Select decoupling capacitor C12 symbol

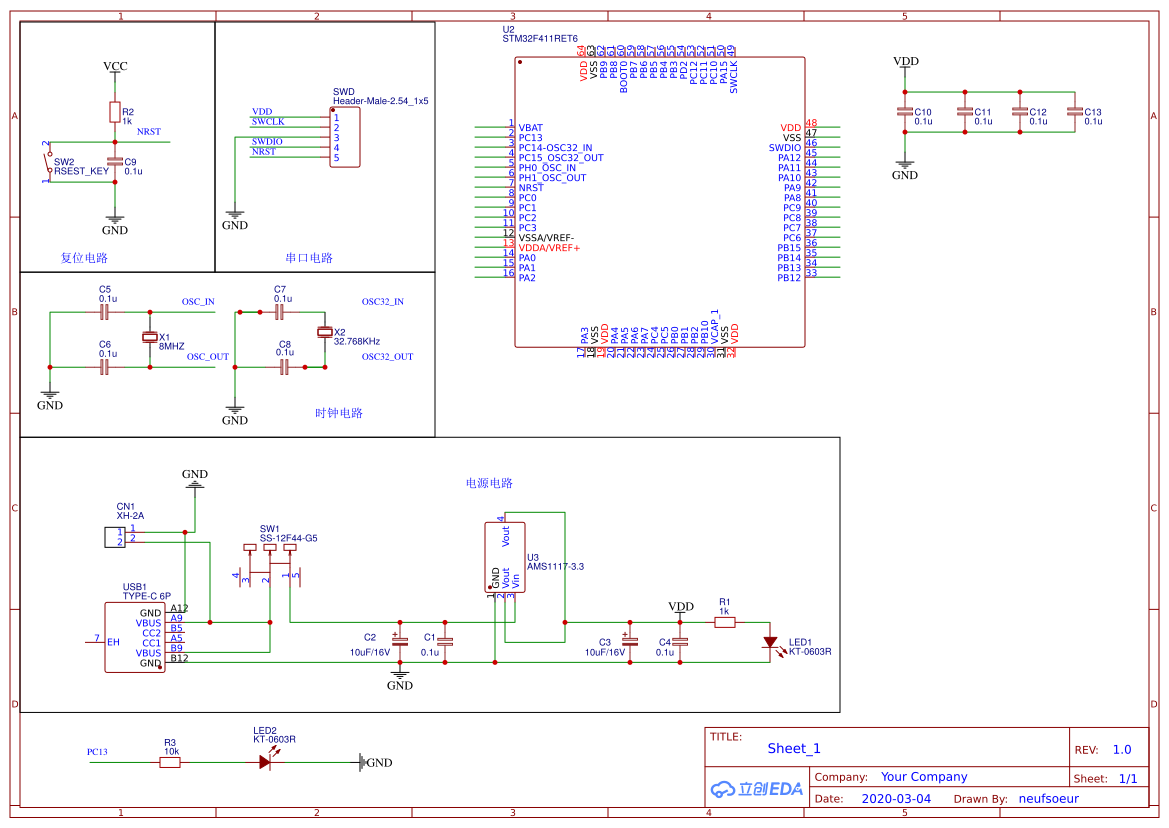[x=1020, y=112]
